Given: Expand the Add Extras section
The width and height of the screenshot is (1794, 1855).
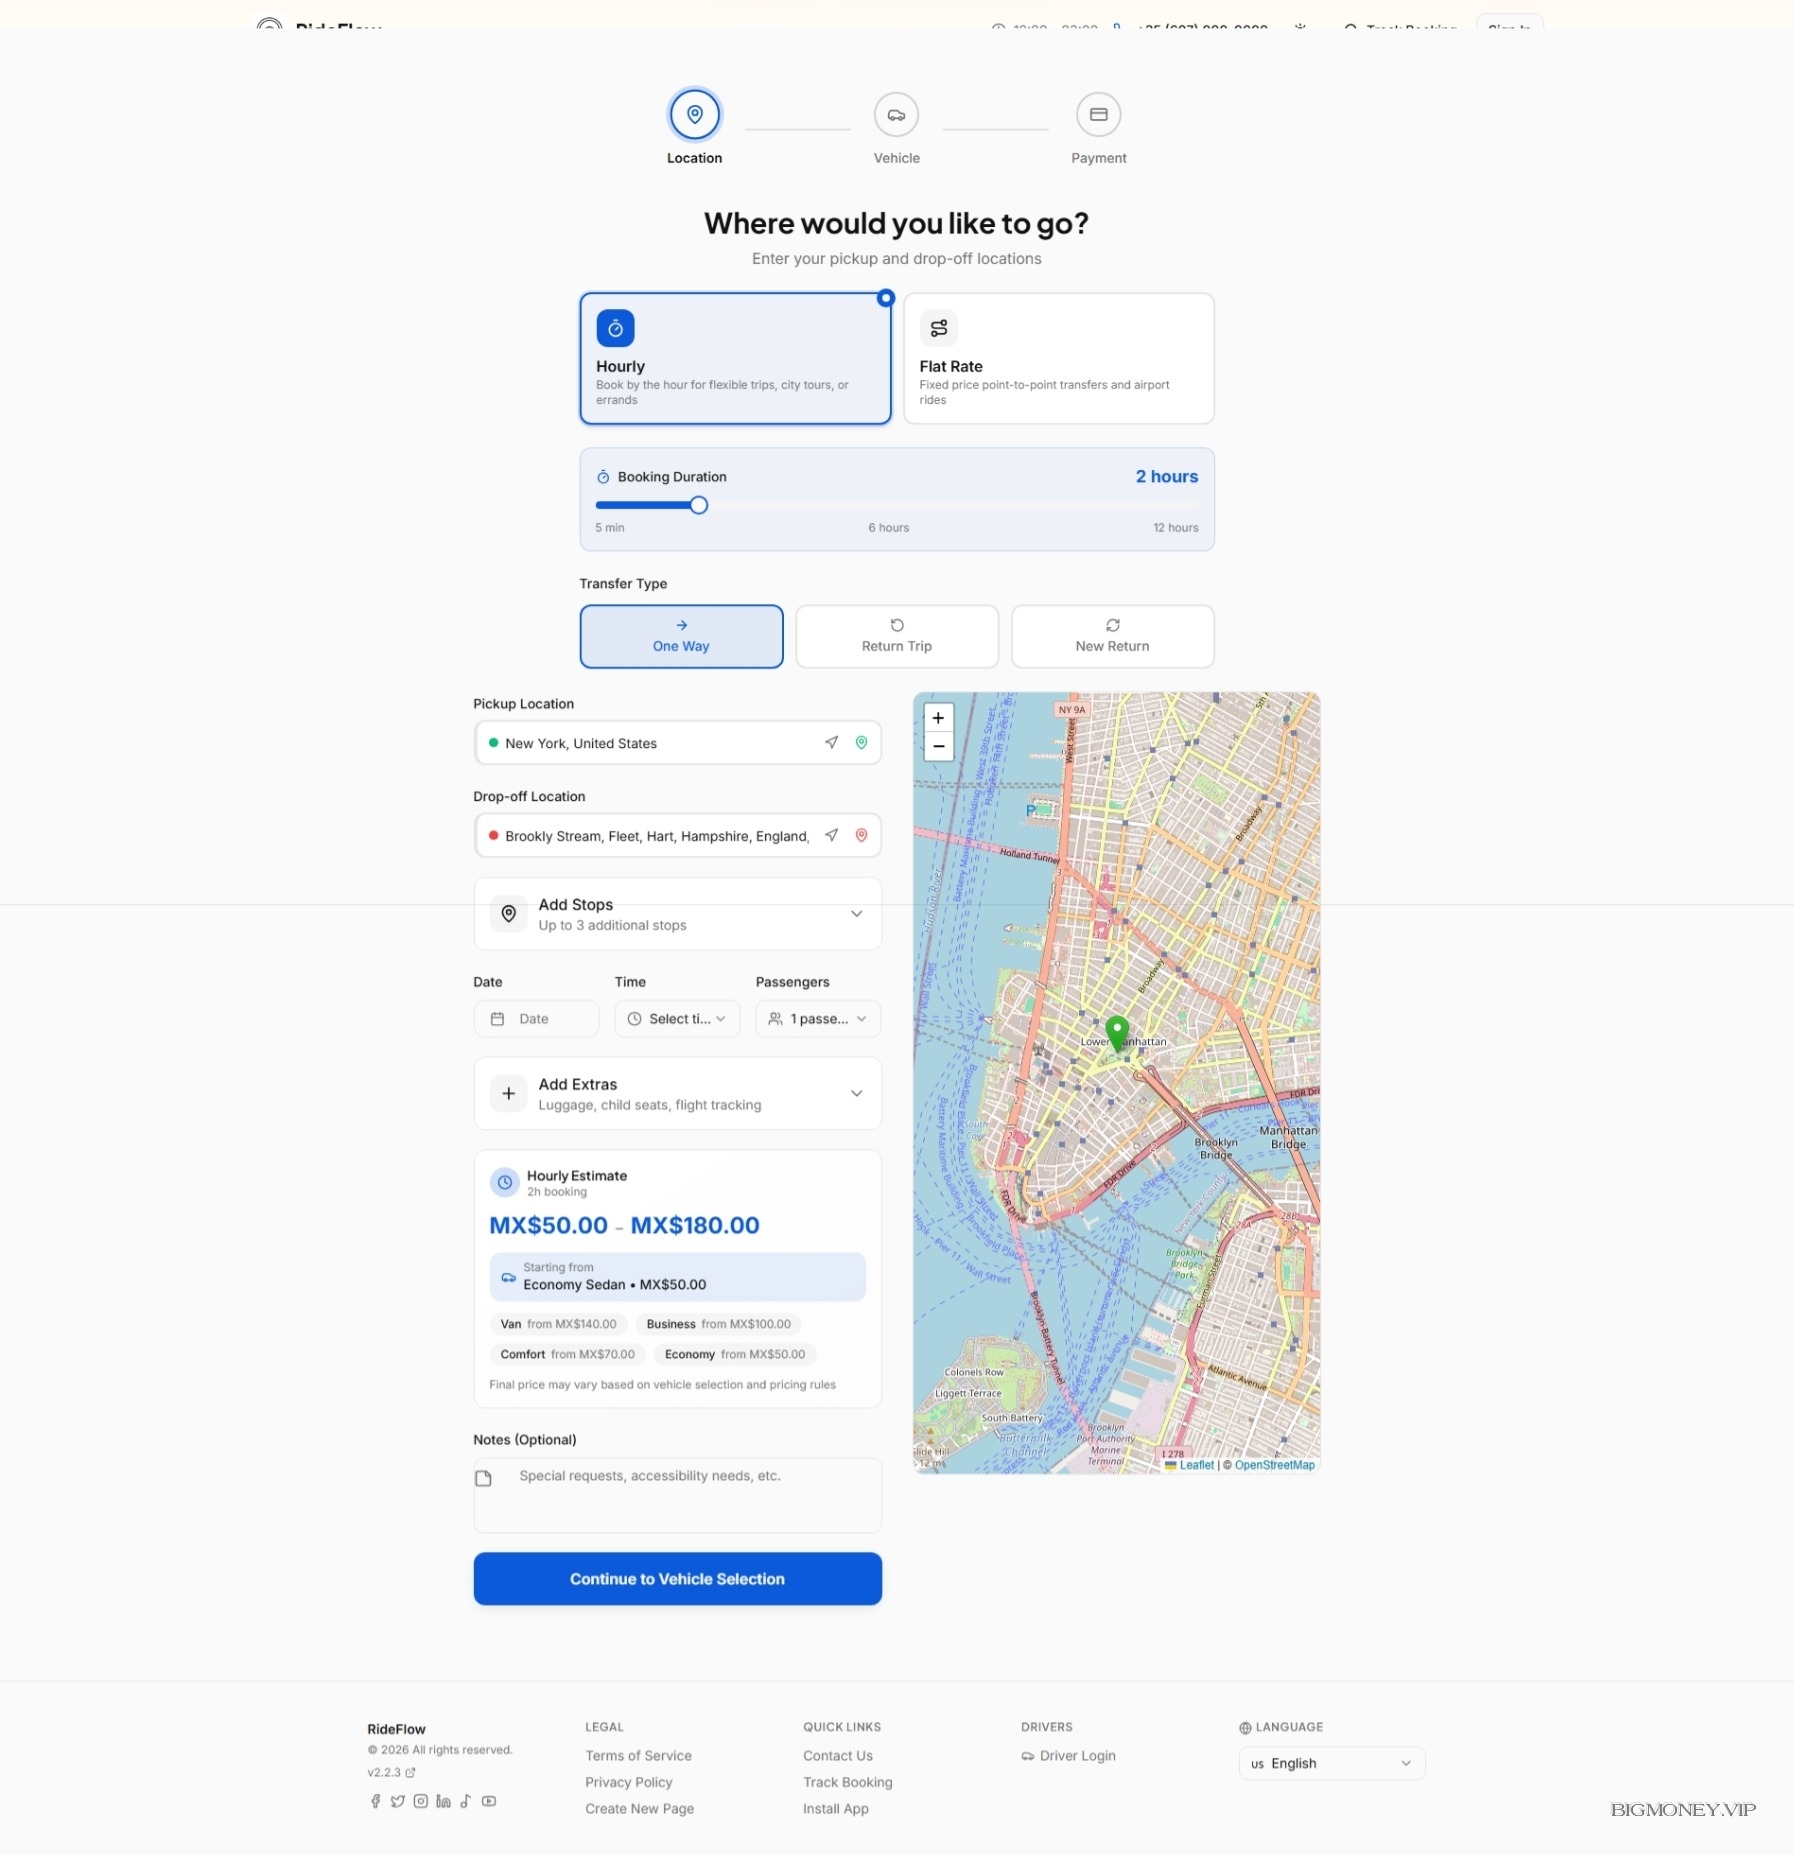Looking at the screenshot, I should tap(677, 1094).
